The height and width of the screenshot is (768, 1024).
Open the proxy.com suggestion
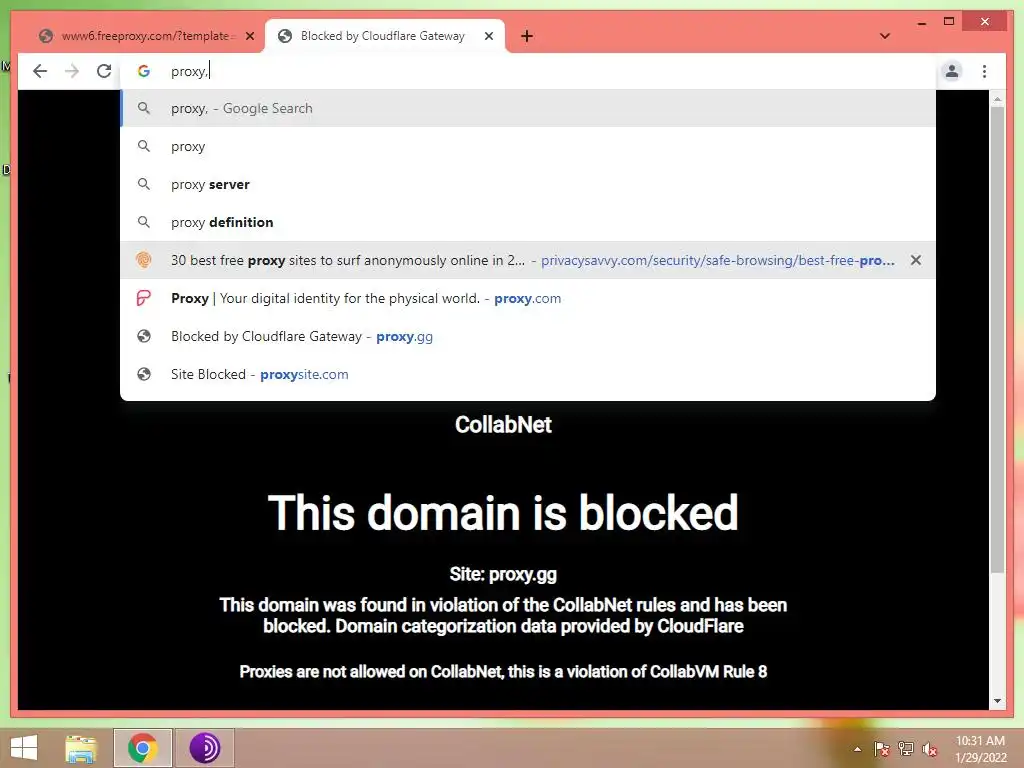[x=528, y=298]
